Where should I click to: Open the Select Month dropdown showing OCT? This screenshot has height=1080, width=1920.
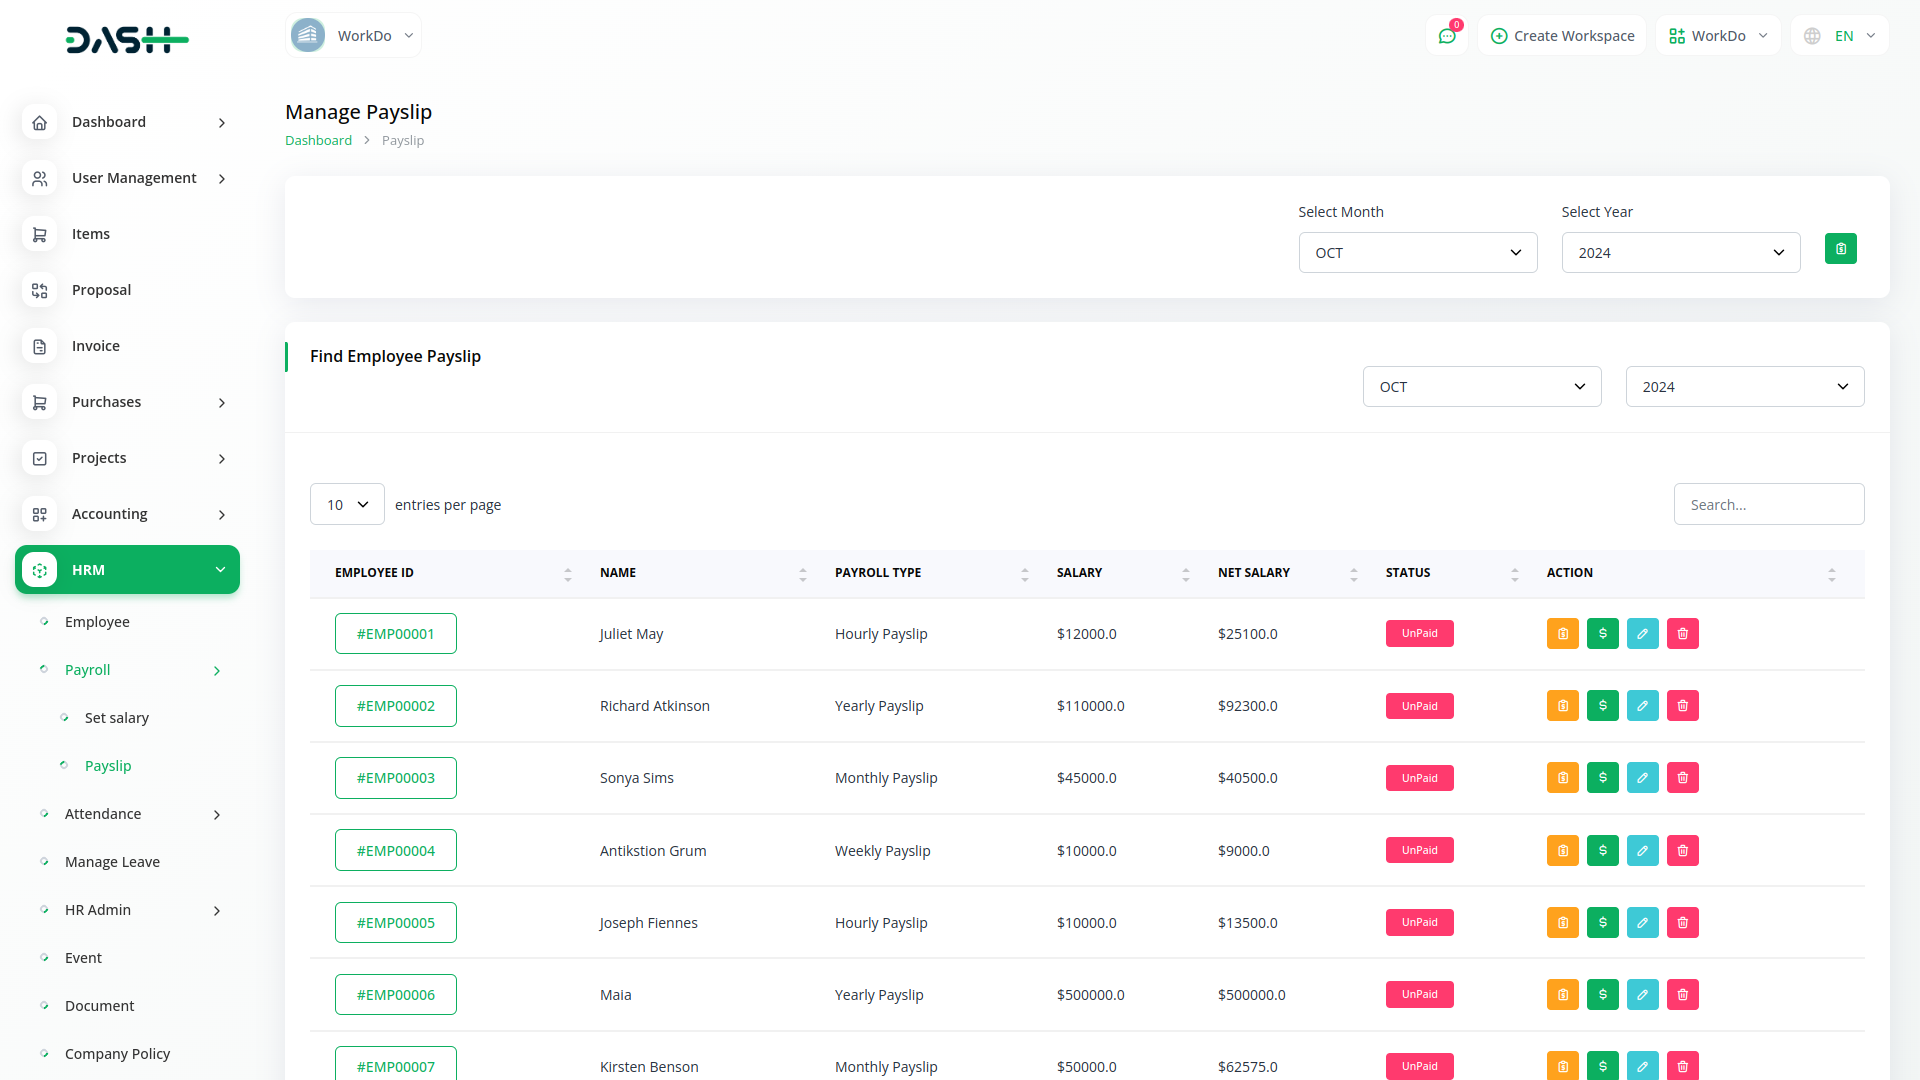(1418, 252)
